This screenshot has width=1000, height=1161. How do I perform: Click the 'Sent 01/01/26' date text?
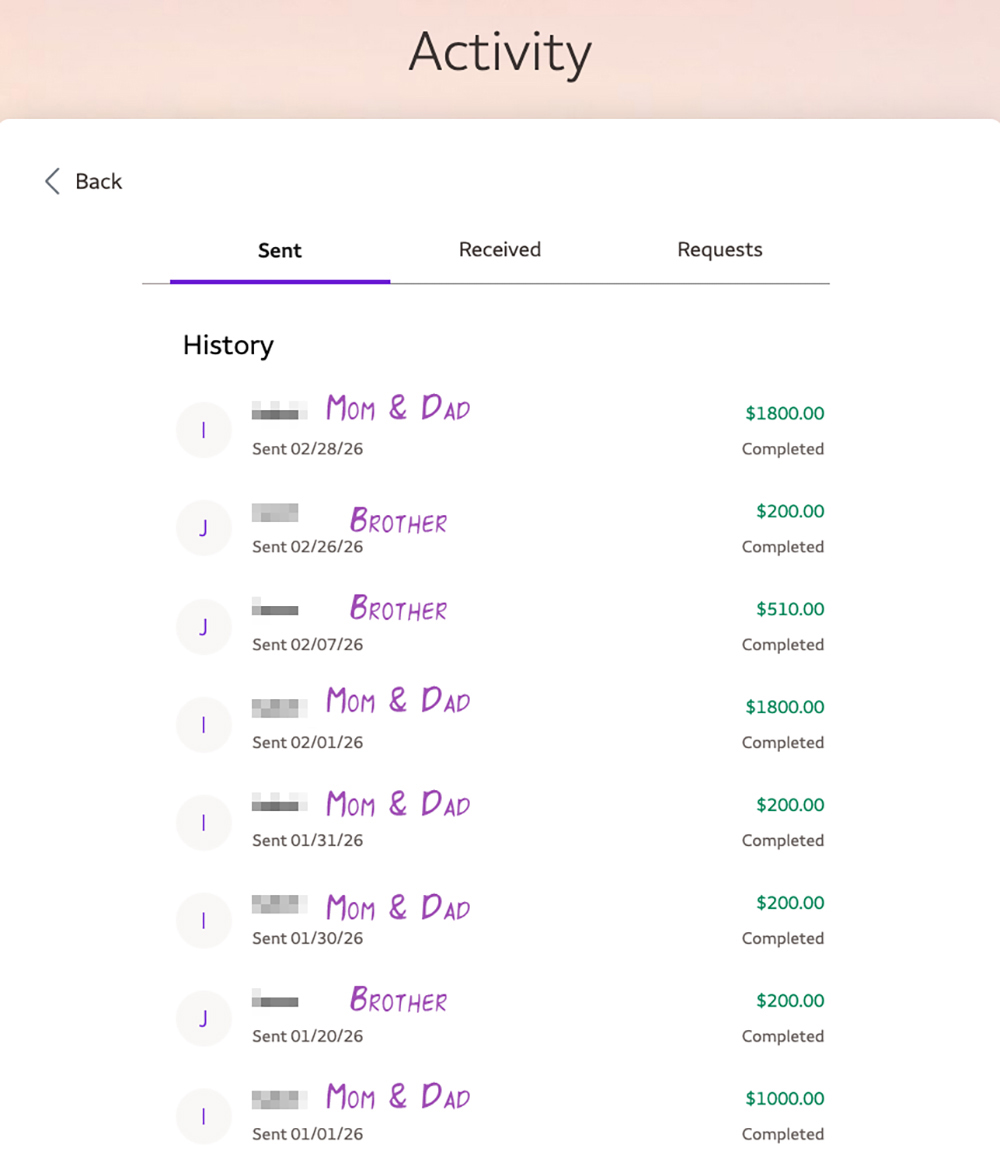[307, 1134]
